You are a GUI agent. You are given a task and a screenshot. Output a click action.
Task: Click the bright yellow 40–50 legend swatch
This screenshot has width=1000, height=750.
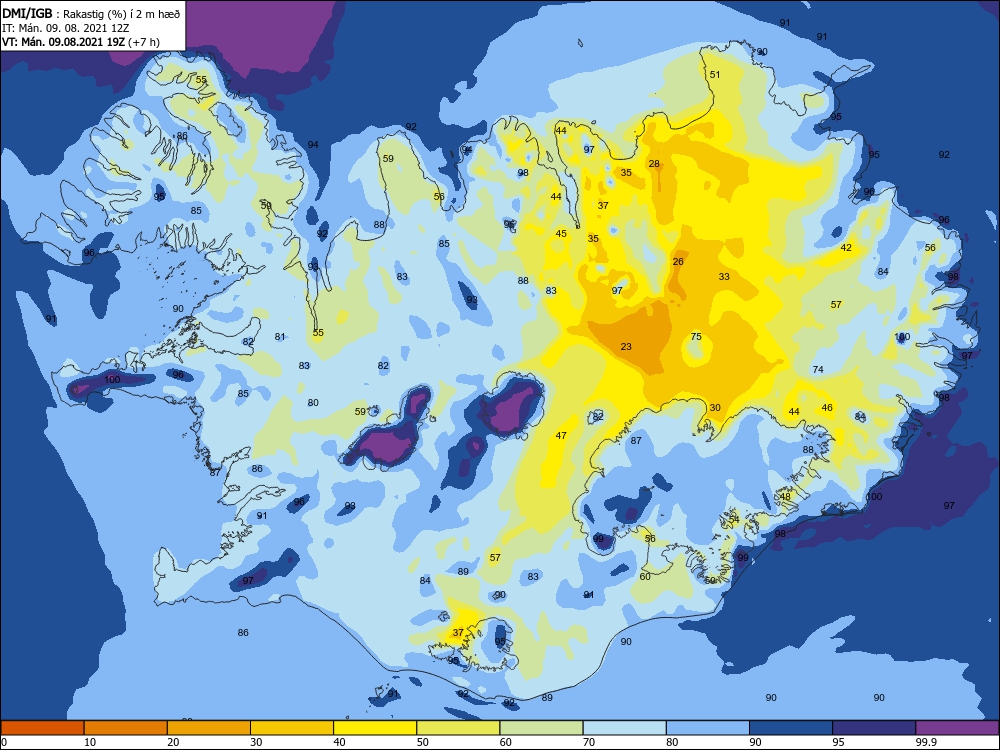coord(375,728)
